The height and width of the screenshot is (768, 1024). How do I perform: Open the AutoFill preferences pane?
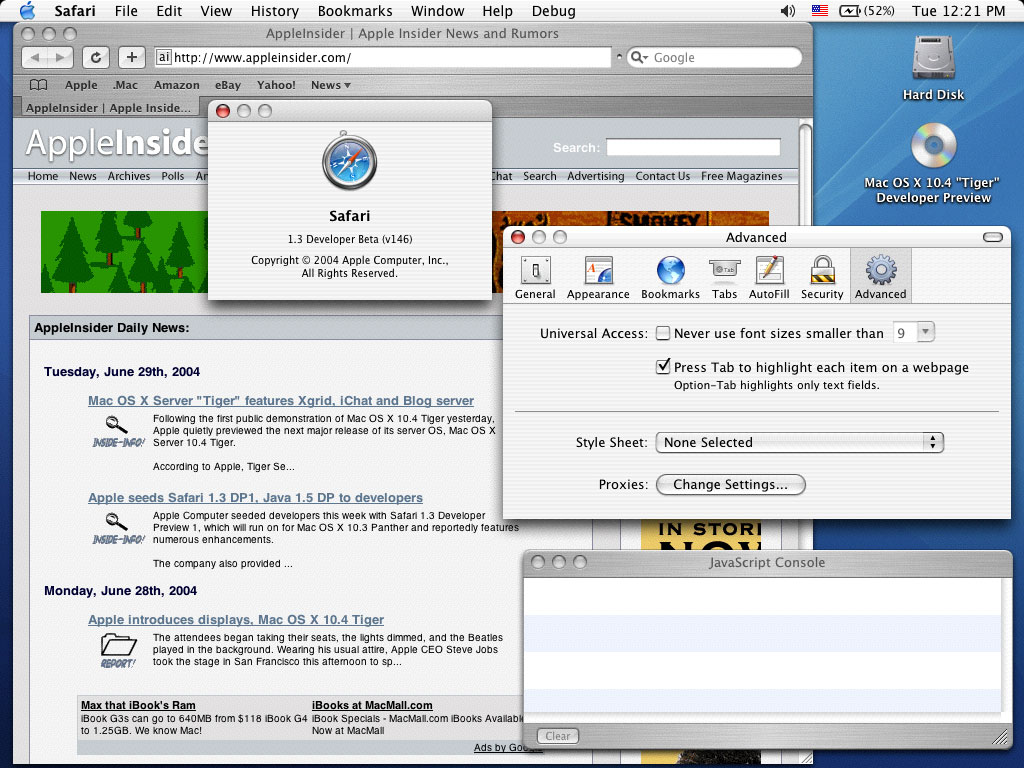(x=768, y=277)
